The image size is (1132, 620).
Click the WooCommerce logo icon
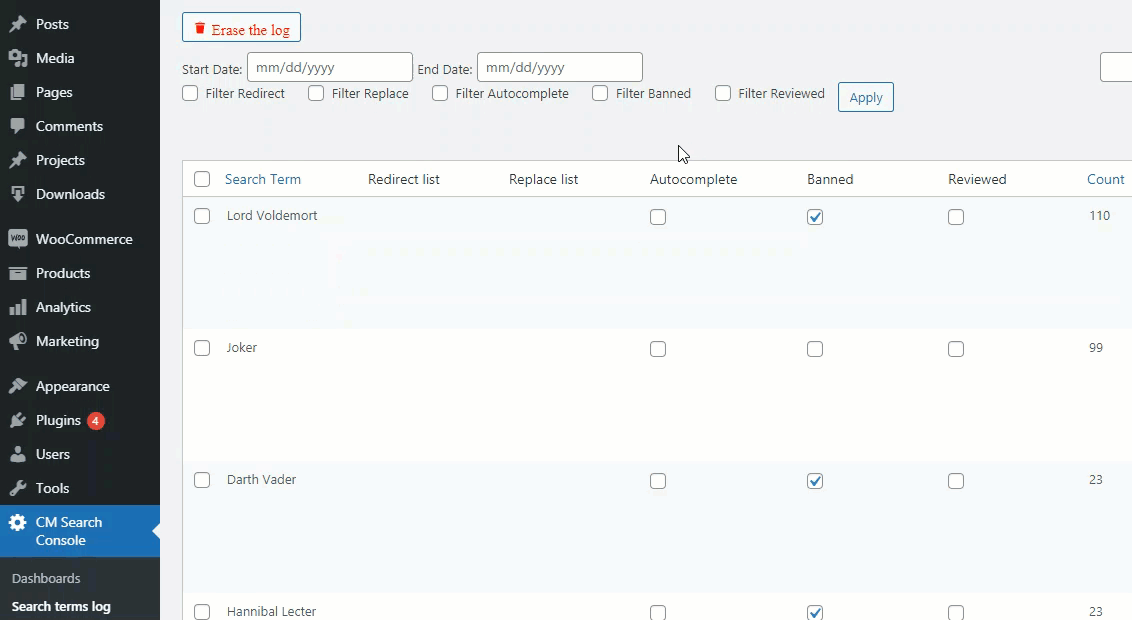(18, 238)
